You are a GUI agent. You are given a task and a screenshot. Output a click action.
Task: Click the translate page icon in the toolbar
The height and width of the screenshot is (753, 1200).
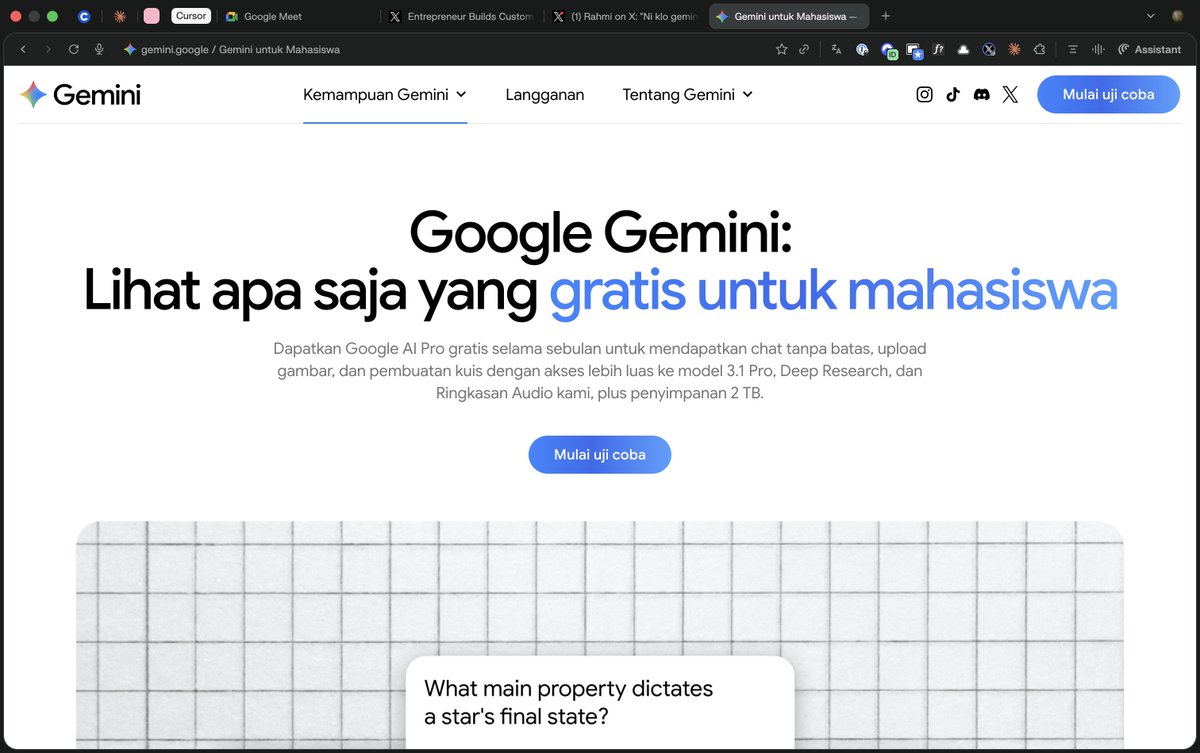click(x=836, y=49)
